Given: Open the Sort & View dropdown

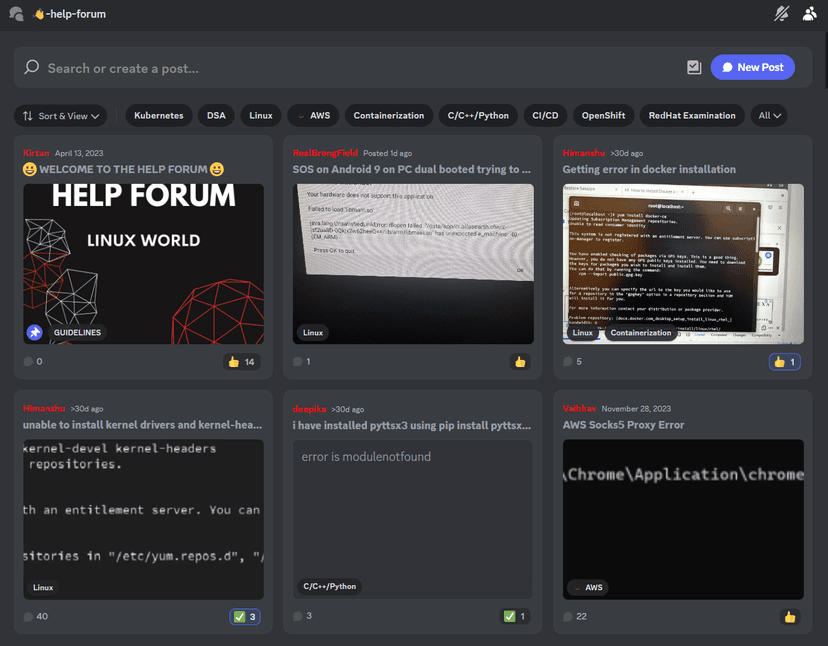Looking at the screenshot, I should [61, 116].
